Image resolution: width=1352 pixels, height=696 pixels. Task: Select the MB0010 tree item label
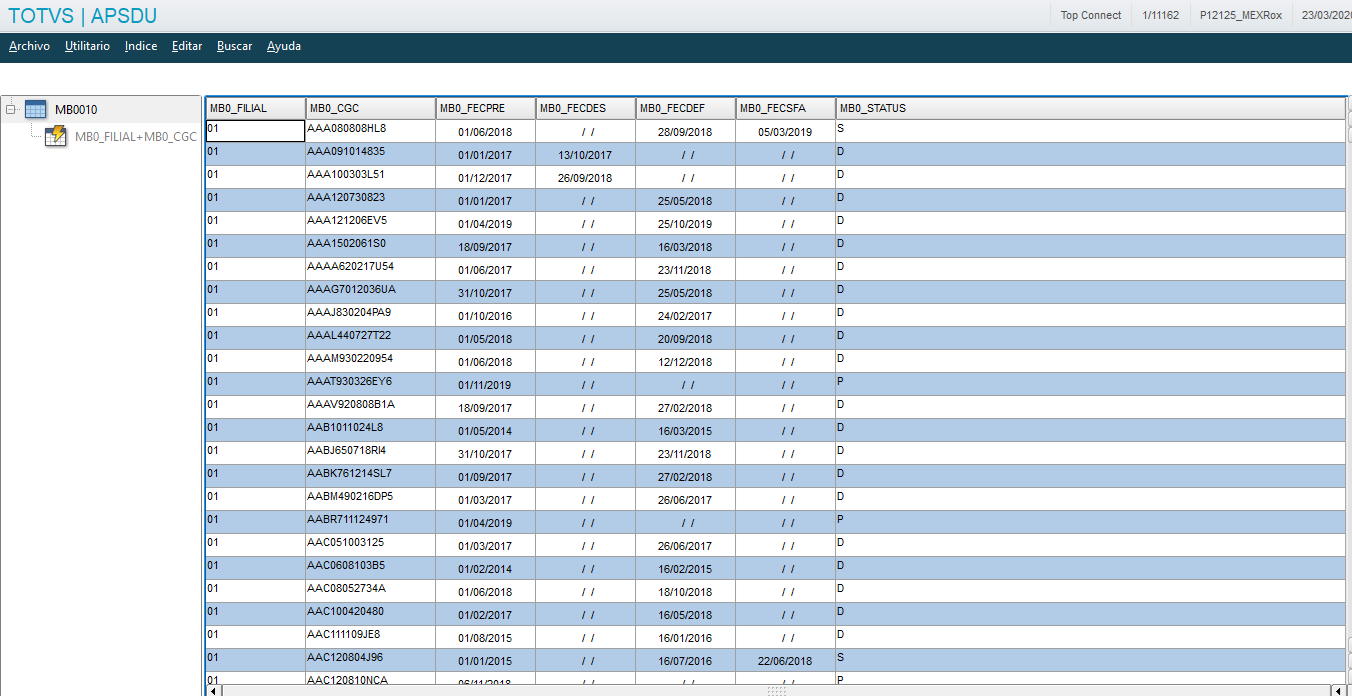(x=76, y=110)
